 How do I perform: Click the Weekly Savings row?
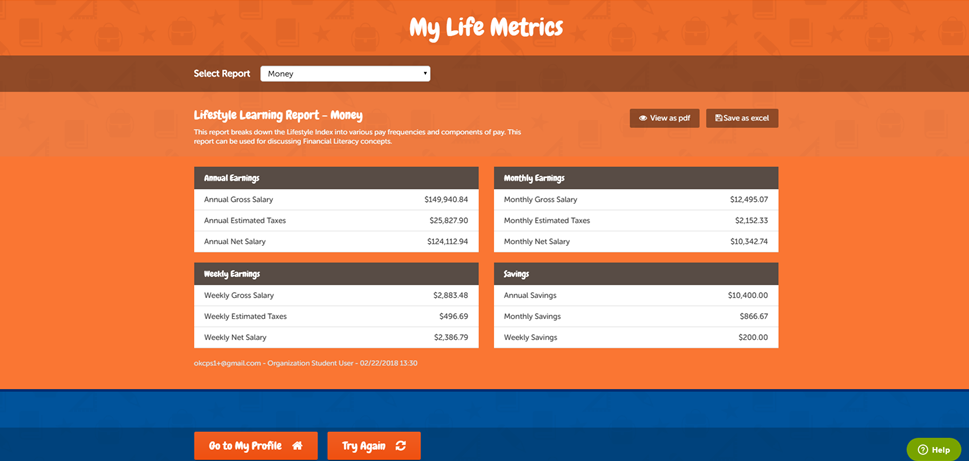635,338
